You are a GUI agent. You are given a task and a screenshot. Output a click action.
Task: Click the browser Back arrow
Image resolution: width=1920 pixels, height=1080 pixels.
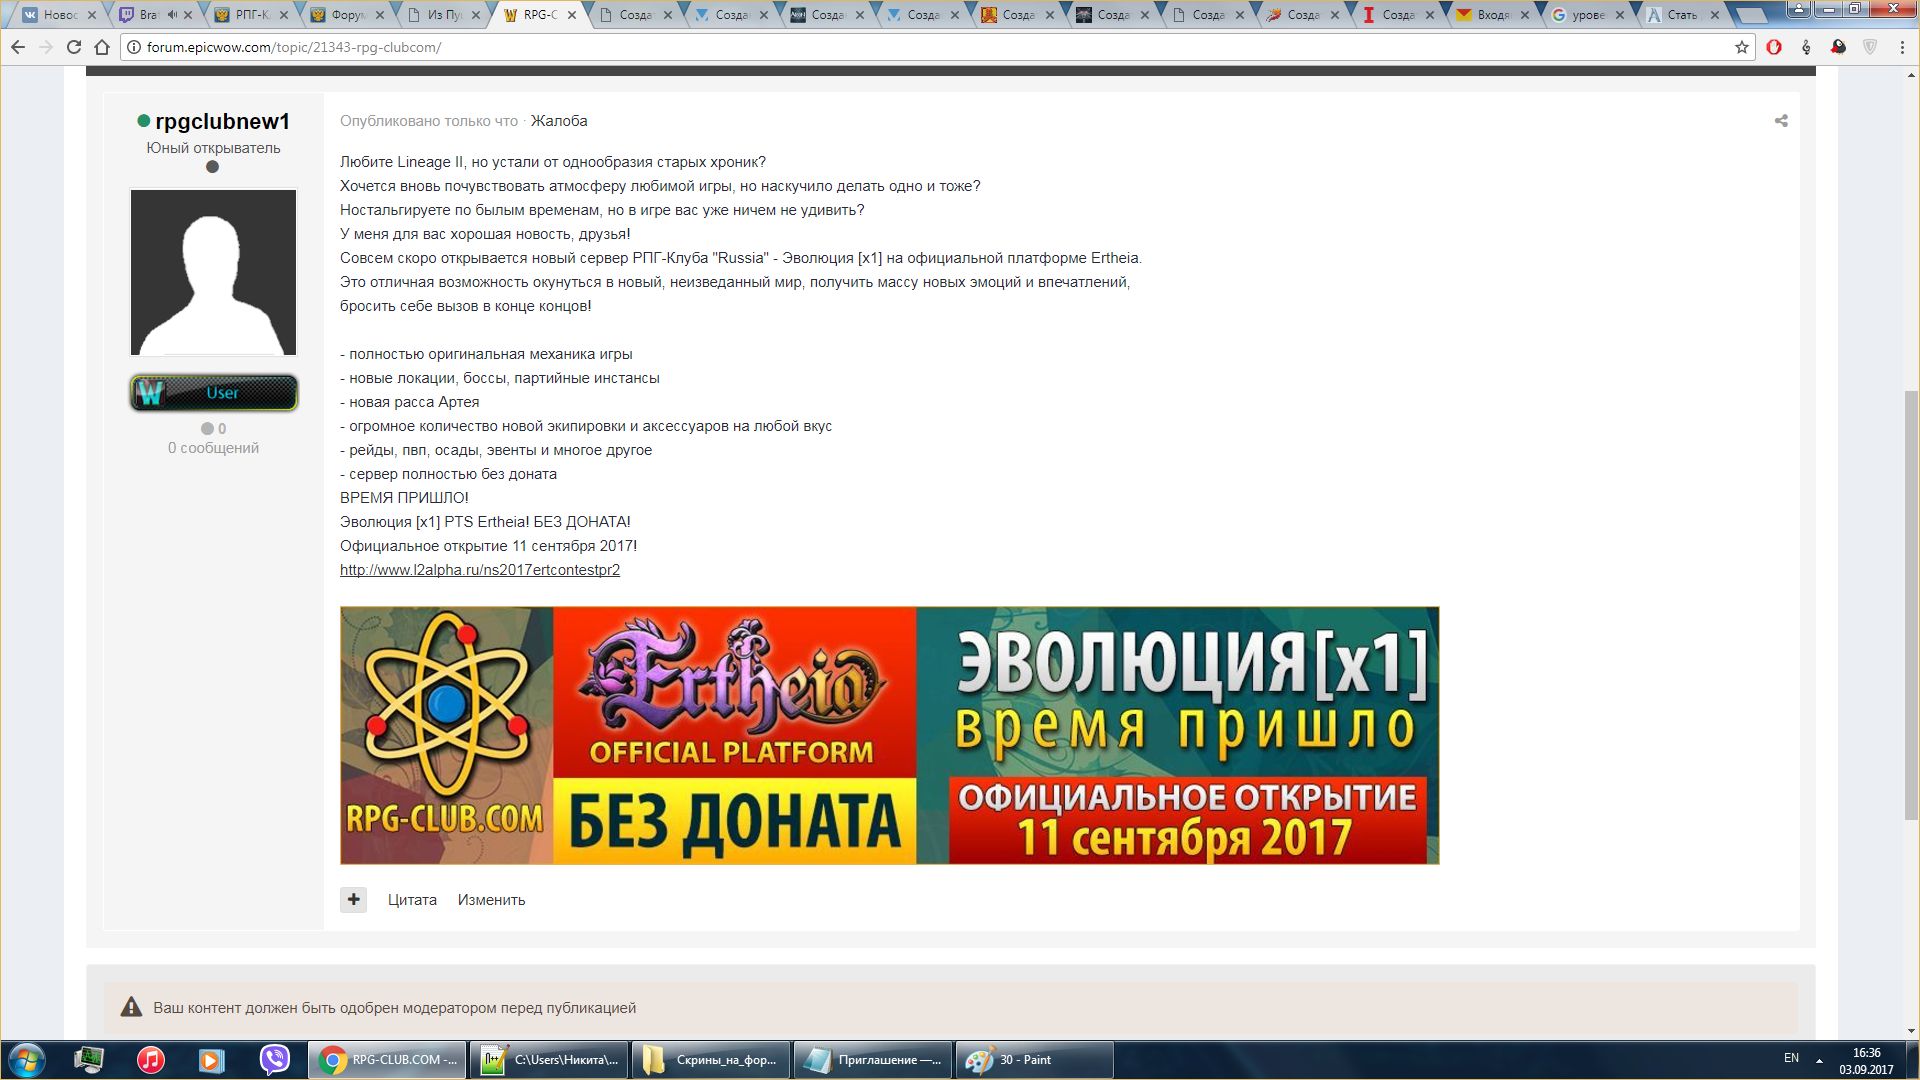[18, 47]
